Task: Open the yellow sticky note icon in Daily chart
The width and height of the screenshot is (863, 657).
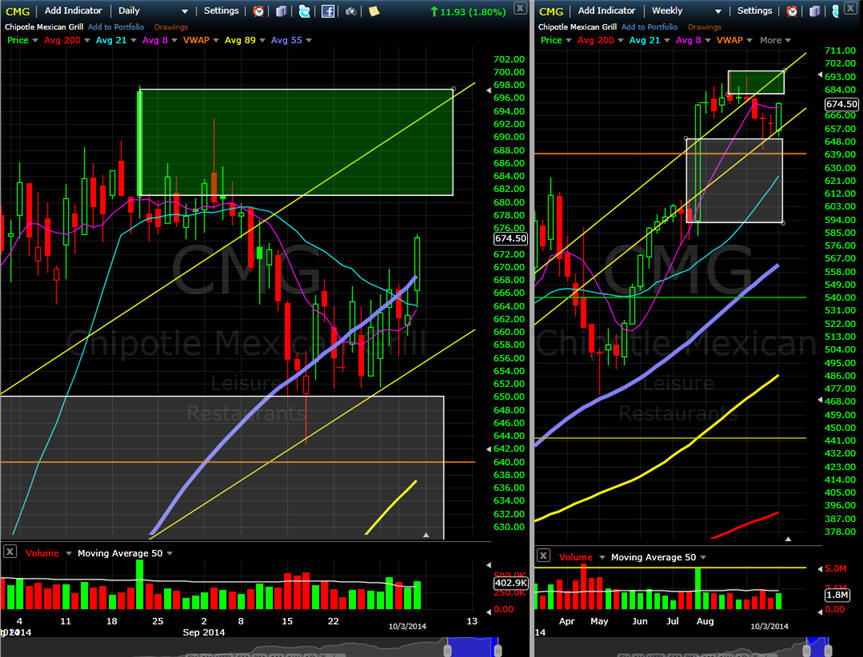Action: (x=374, y=11)
